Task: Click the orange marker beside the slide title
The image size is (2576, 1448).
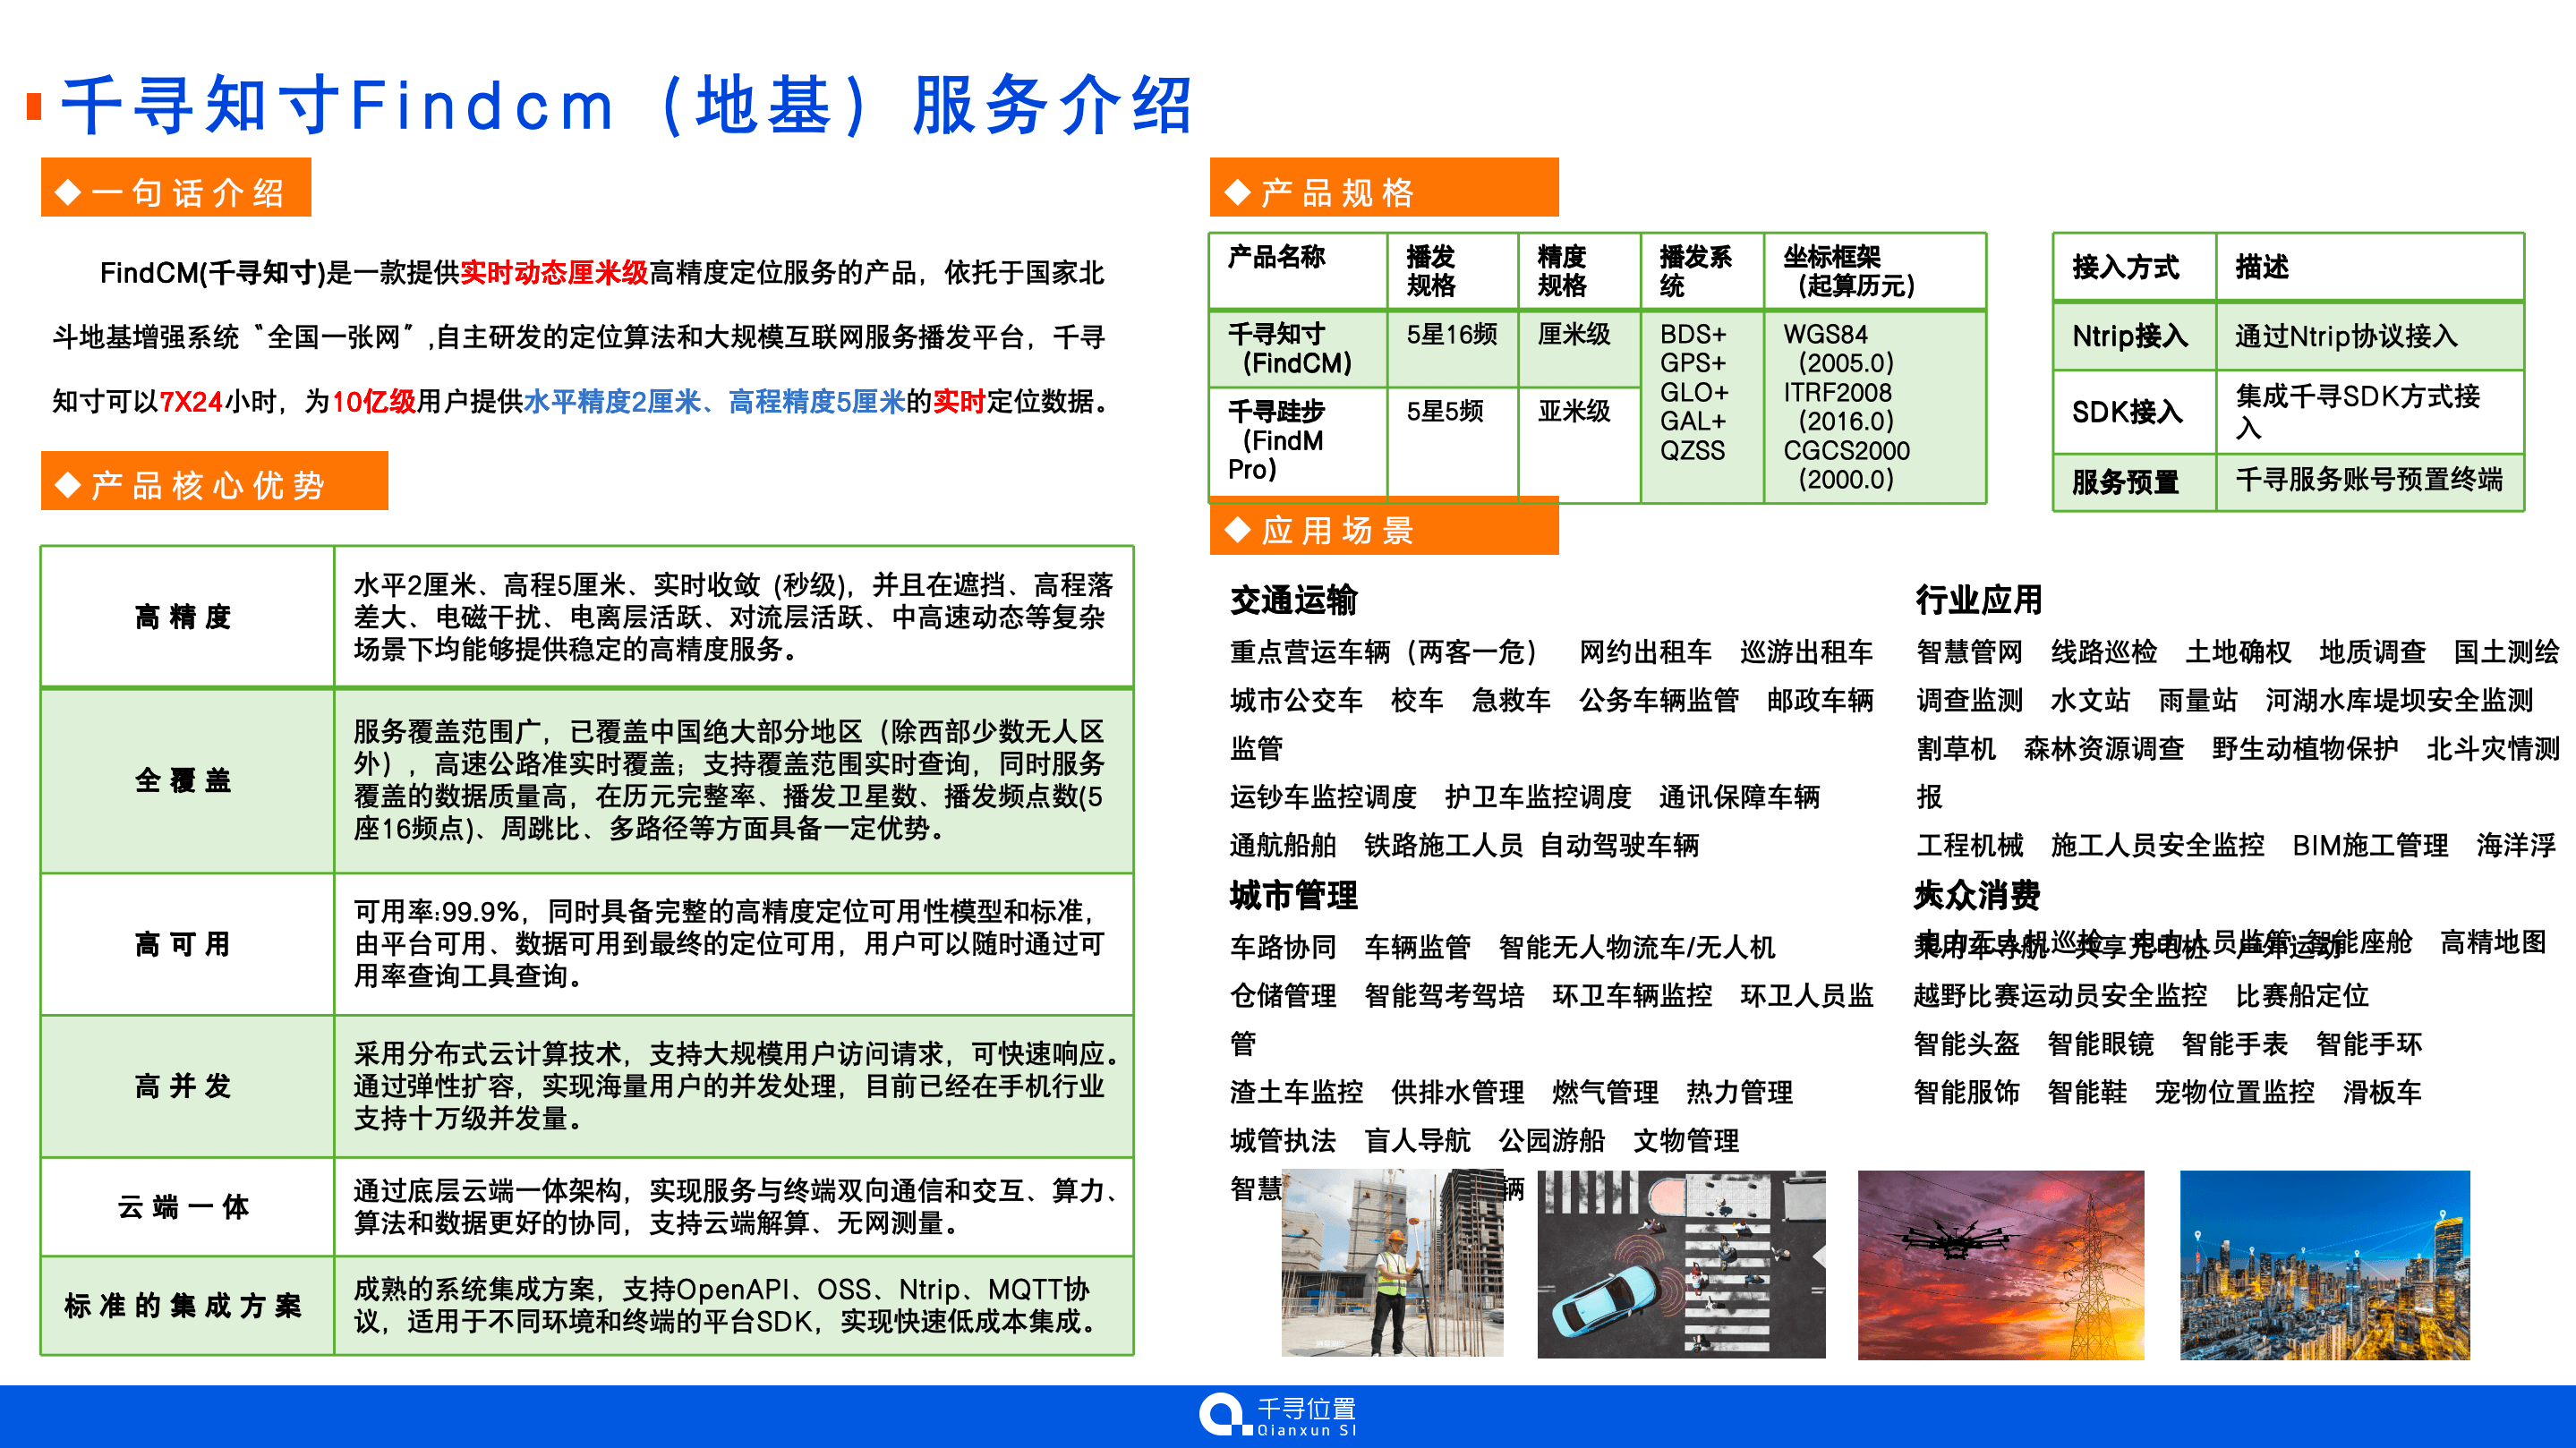Action: pyautogui.click(x=33, y=107)
